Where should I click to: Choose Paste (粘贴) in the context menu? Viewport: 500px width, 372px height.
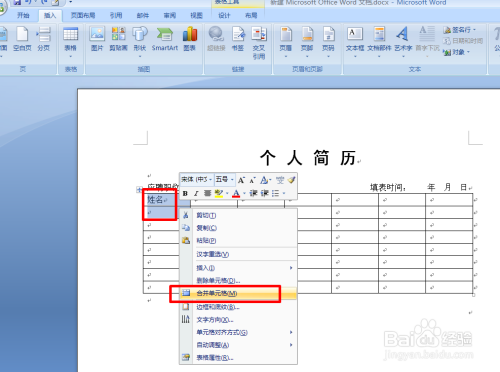(x=238, y=240)
